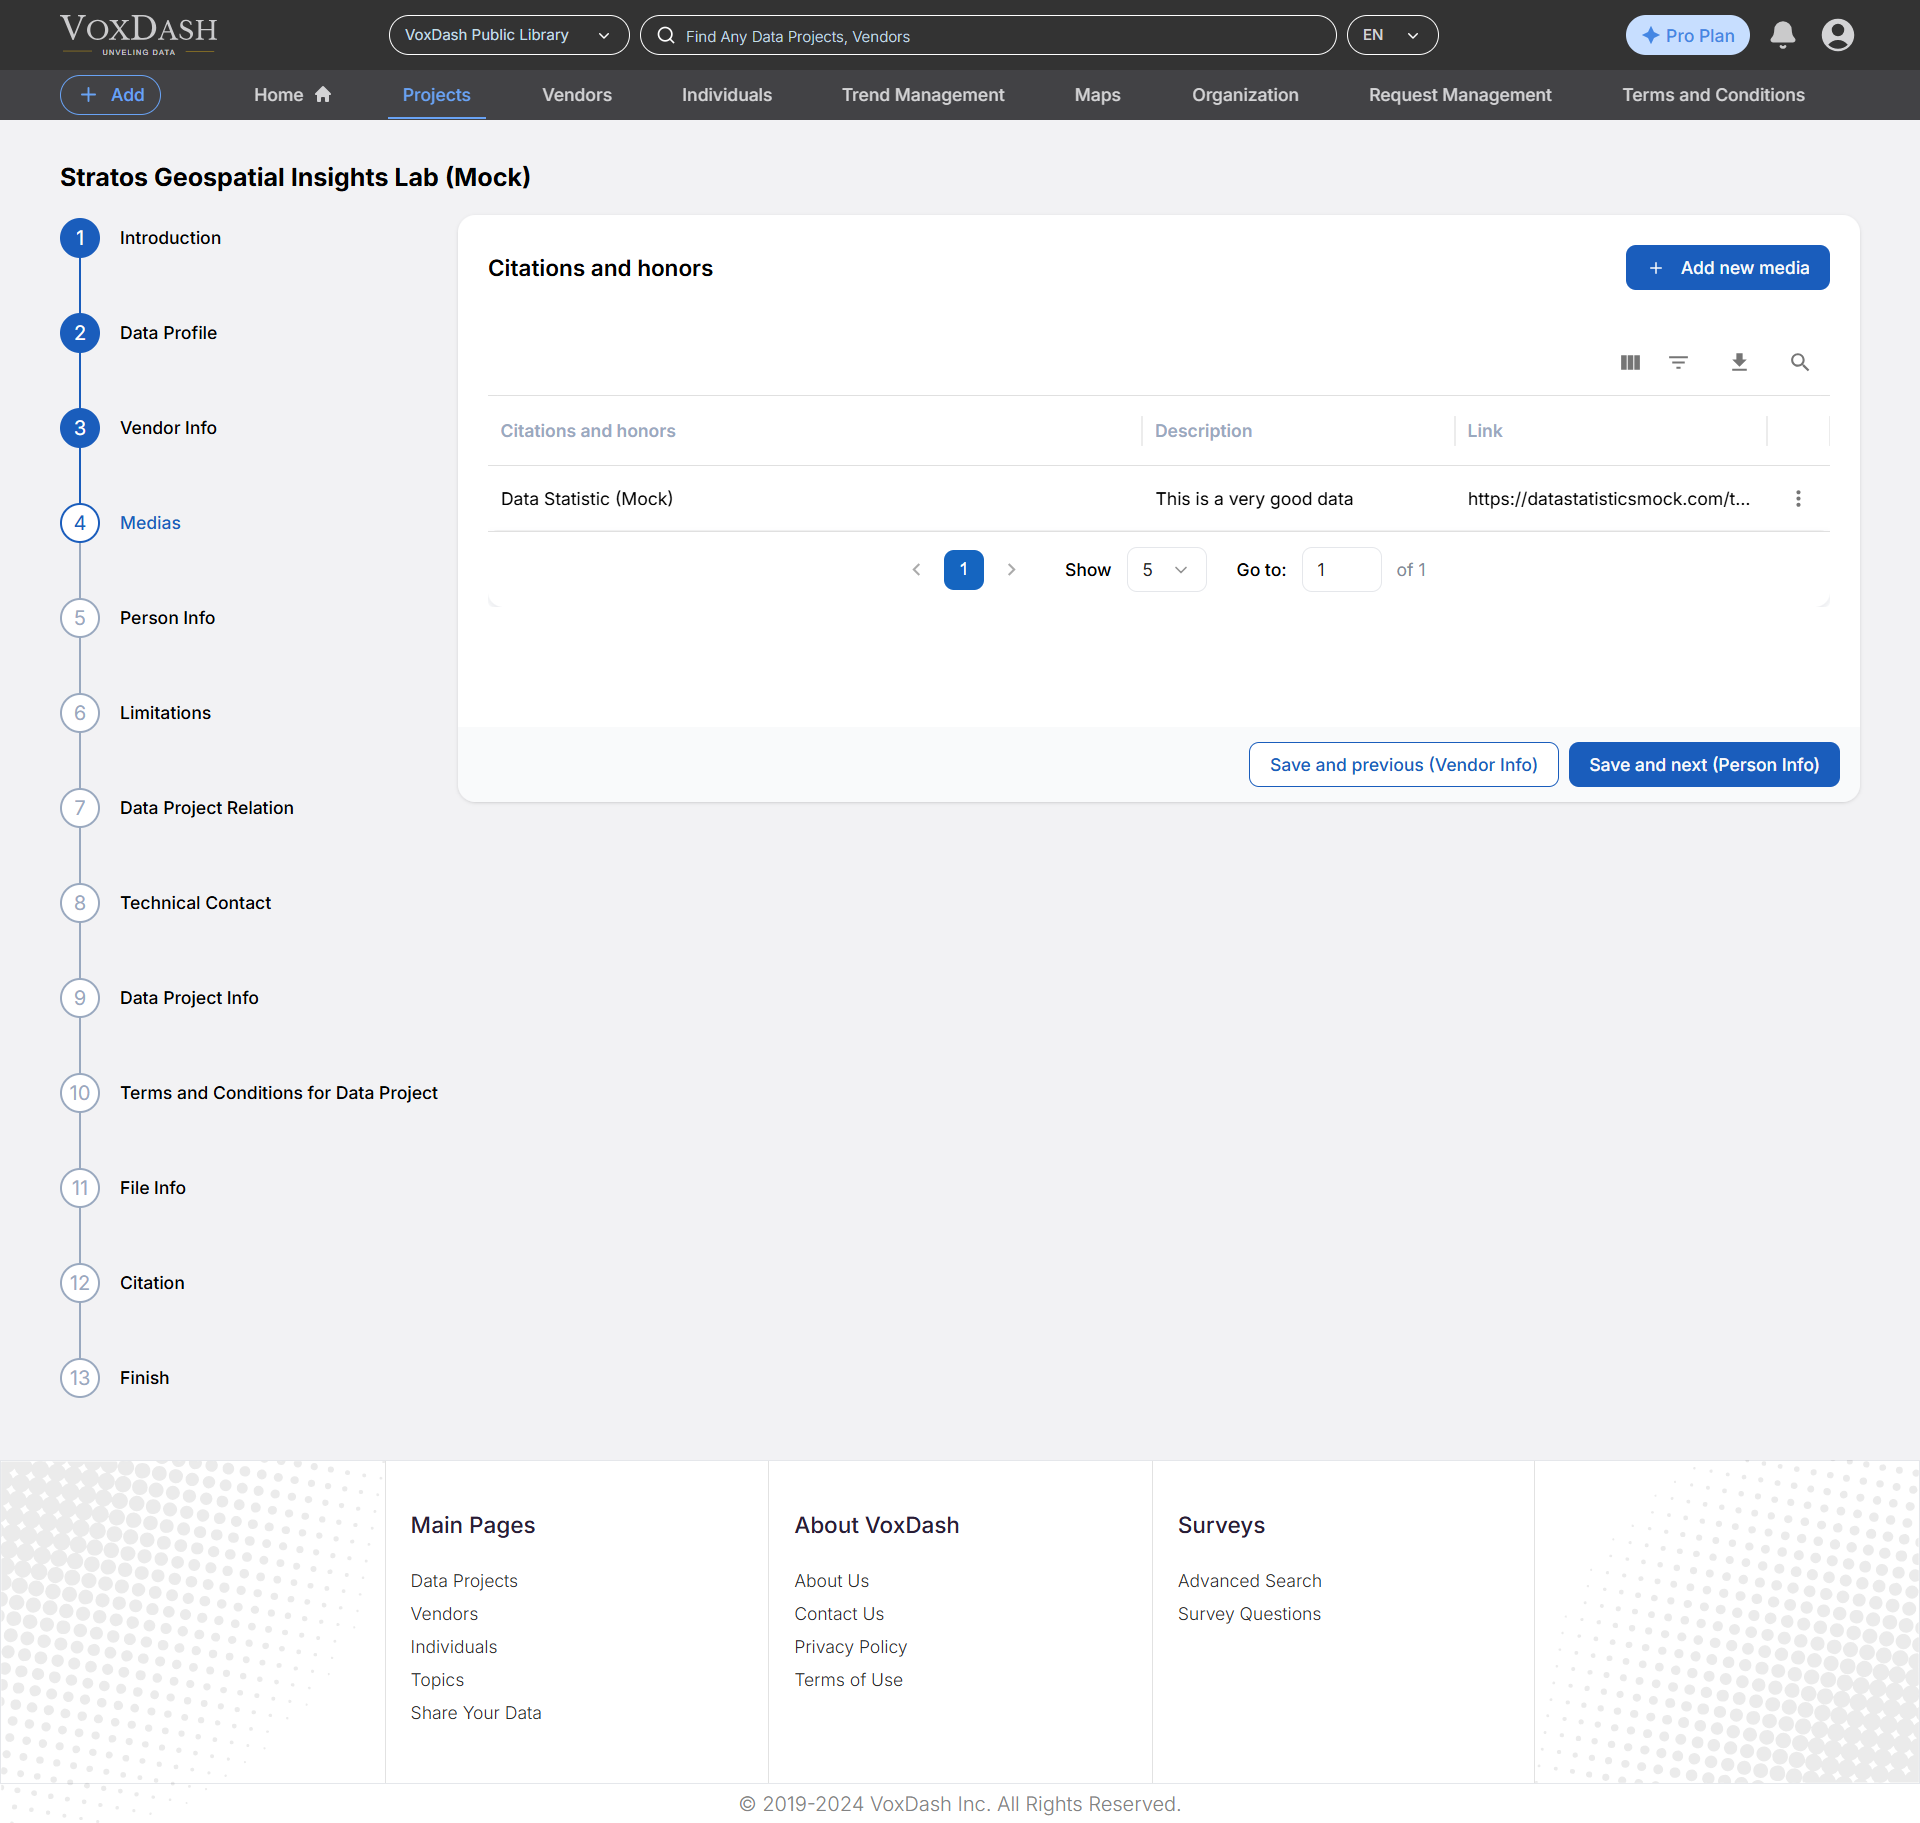The width and height of the screenshot is (1920, 1823).
Task: Open Privacy Policy footer link
Action: [x=850, y=1647]
